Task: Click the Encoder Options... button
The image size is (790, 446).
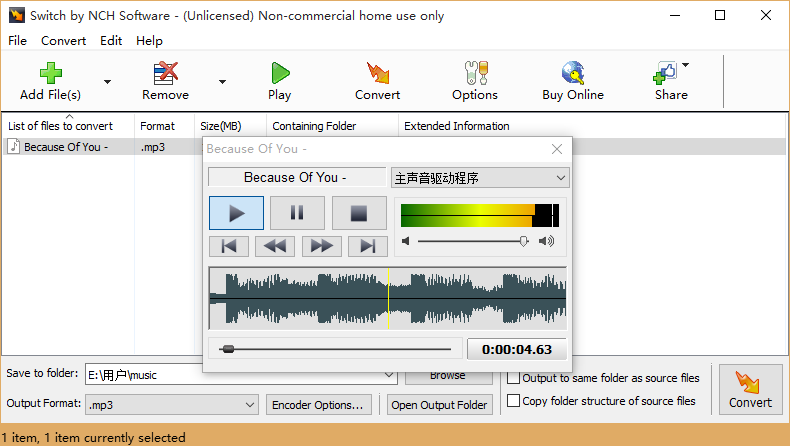Action: tap(318, 405)
